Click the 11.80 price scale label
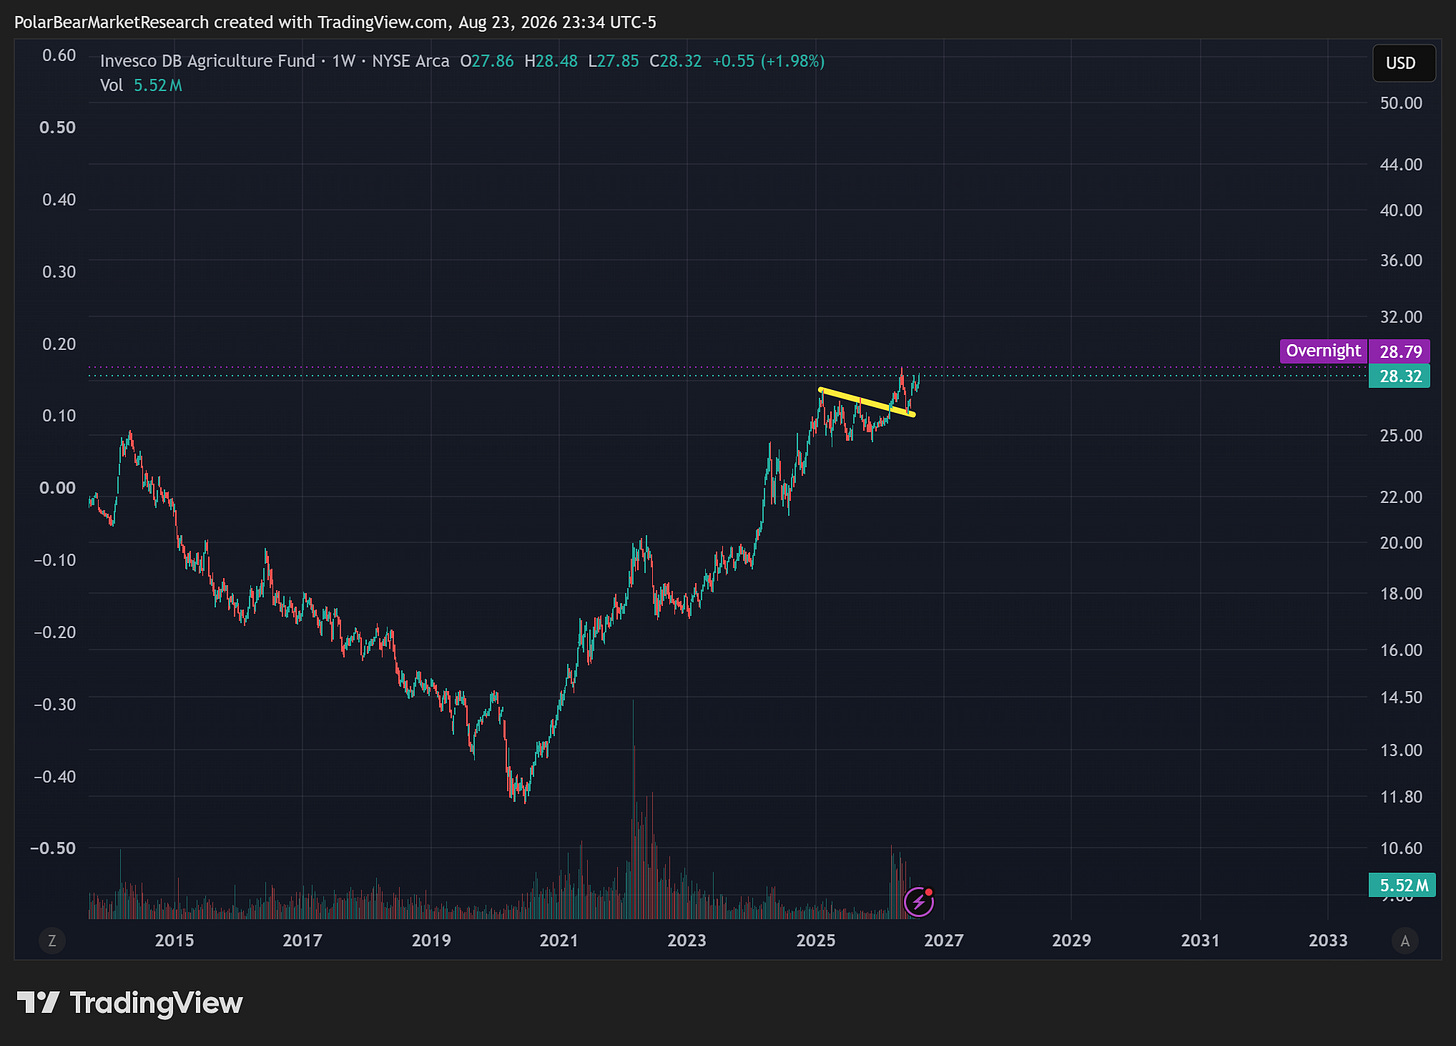This screenshot has width=1456, height=1046. point(1401,797)
